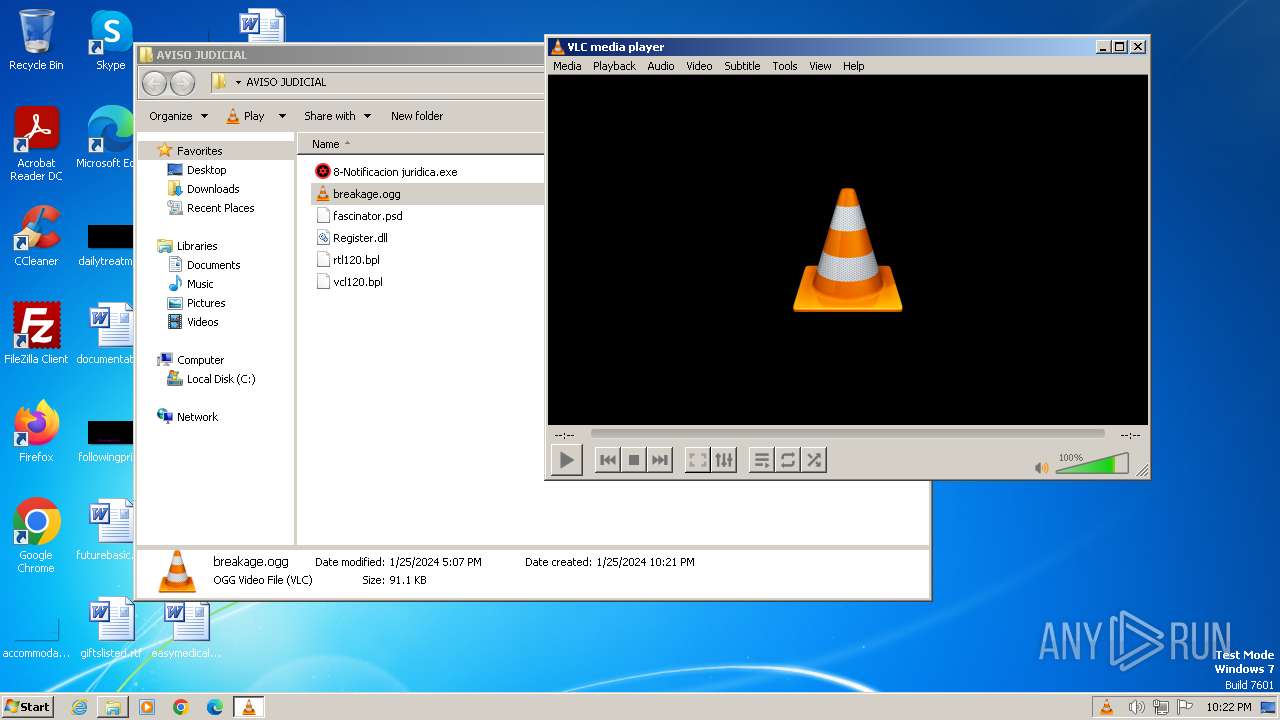This screenshot has width=1280, height=720.
Task: Open the VLC Audio menu
Action: click(661, 66)
